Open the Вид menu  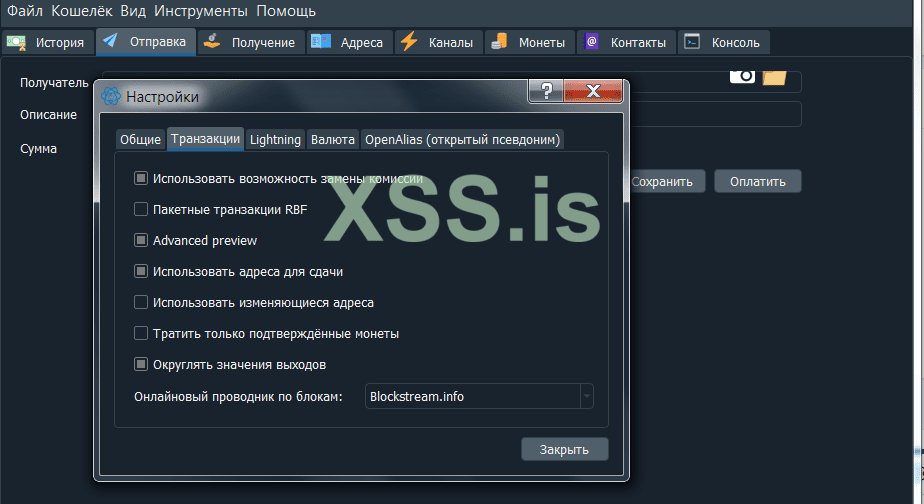[133, 11]
